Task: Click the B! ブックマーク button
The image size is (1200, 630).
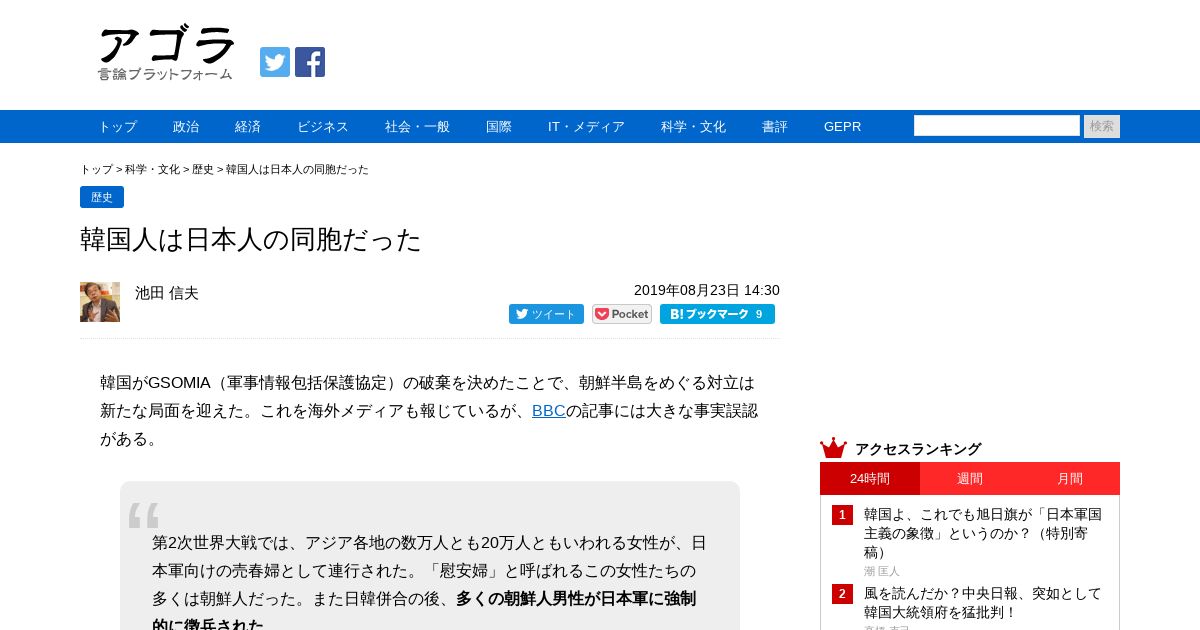Action: [717, 314]
